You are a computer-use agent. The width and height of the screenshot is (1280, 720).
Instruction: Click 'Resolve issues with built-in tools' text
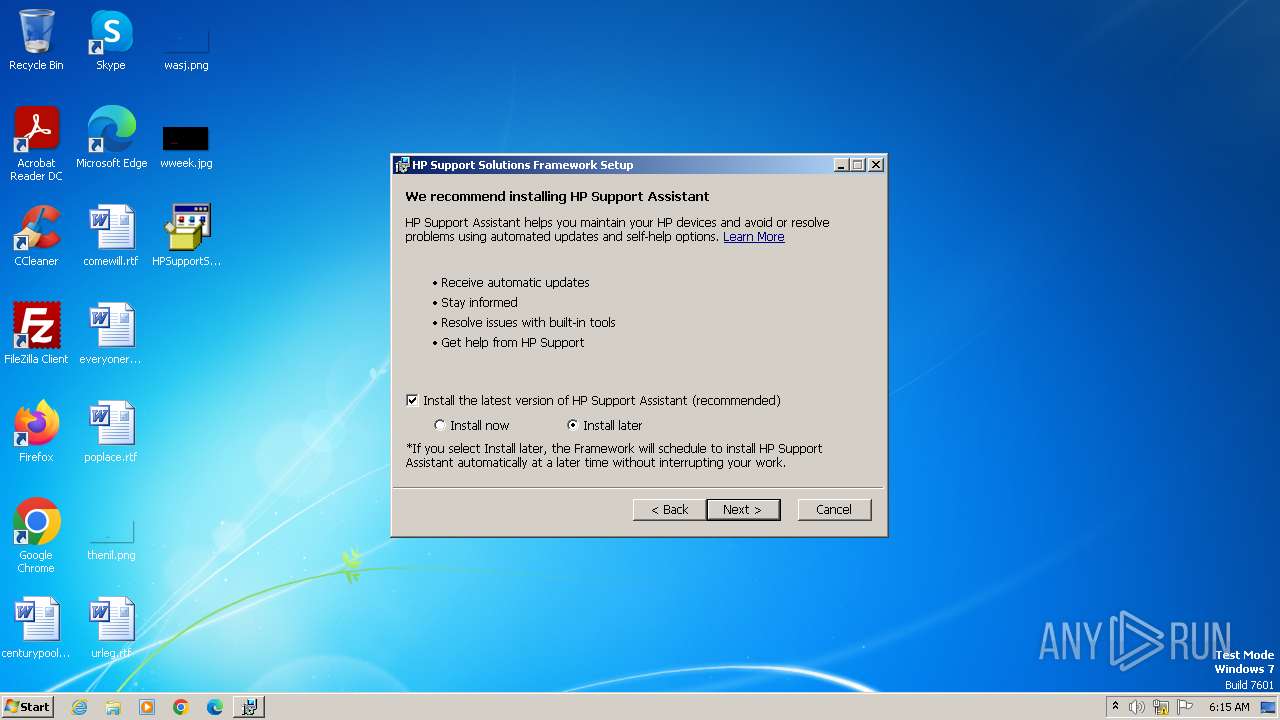point(528,323)
